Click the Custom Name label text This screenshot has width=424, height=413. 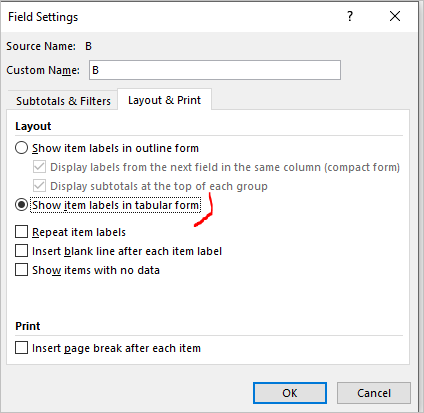coord(43,70)
